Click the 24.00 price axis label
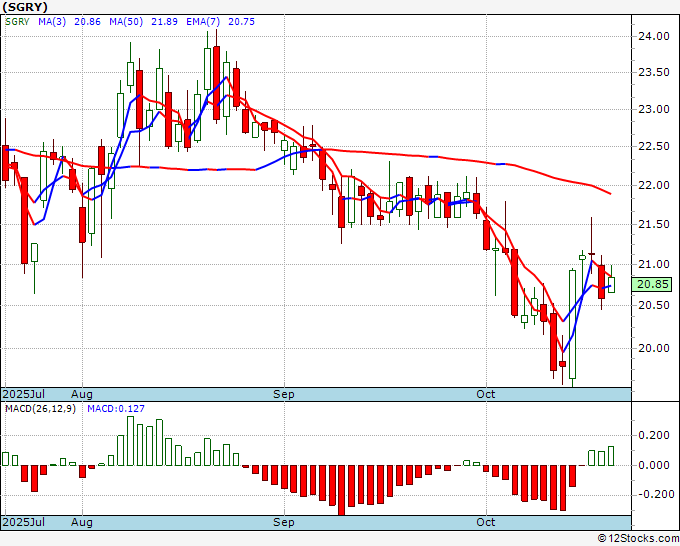Viewport: 680px width, 546px height. coord(654,36)
